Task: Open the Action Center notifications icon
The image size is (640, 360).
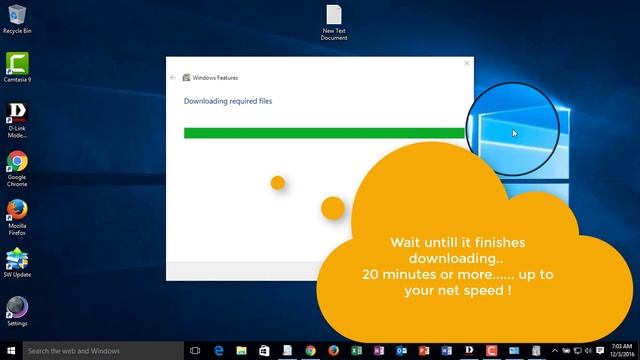Action: coord(600,351)
